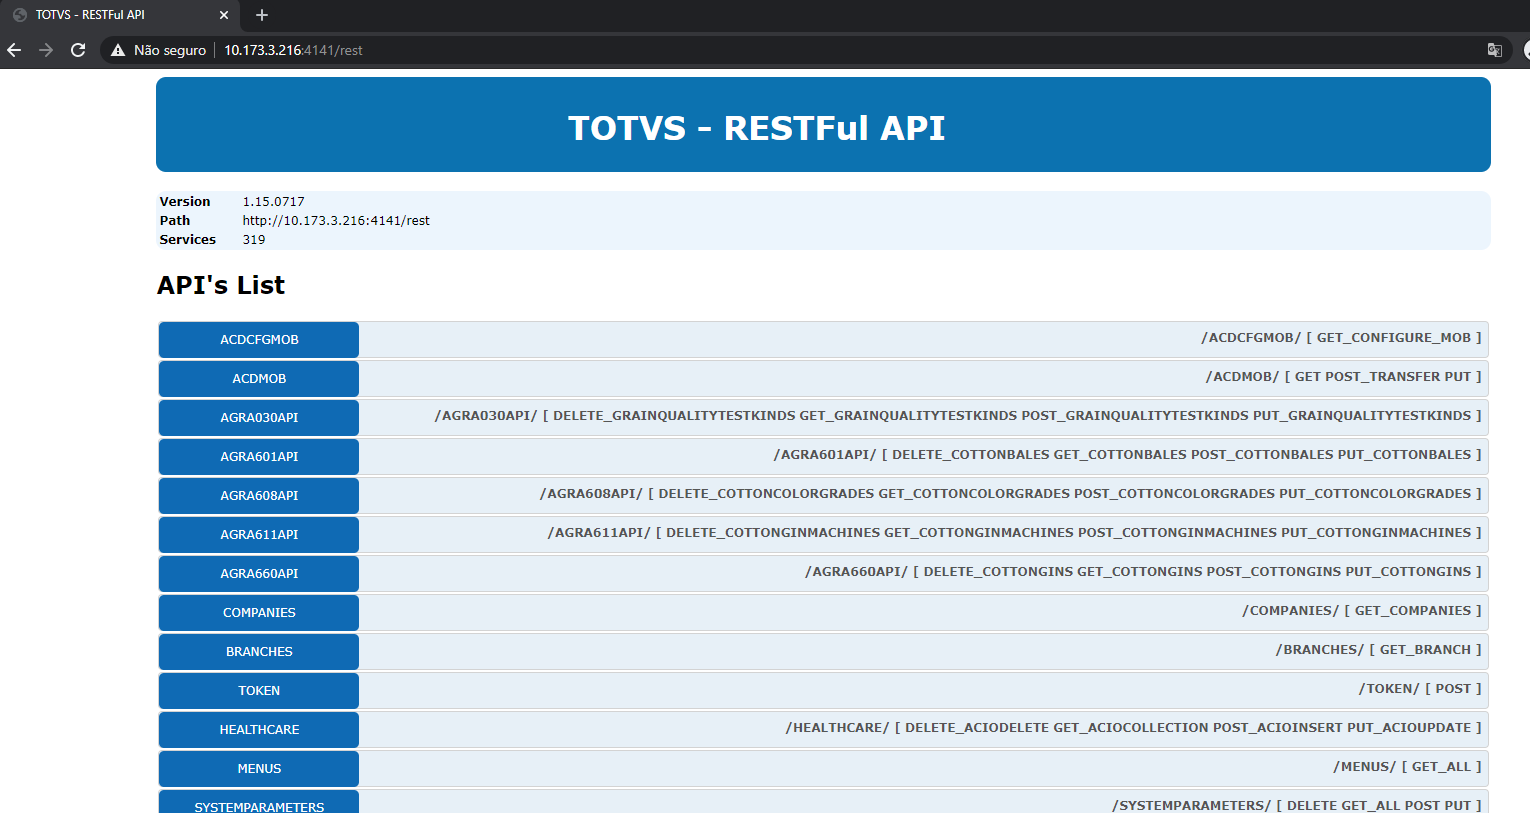Click the /AGRA601API/ cotton bales endpoints text
This screenshot has width=1530, height=813.
click(x=1127, y=455)
